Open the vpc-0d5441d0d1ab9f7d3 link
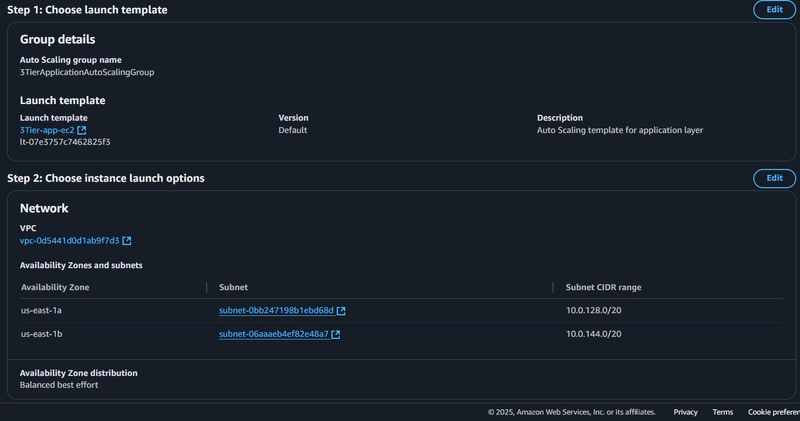 tap(69, 240)
